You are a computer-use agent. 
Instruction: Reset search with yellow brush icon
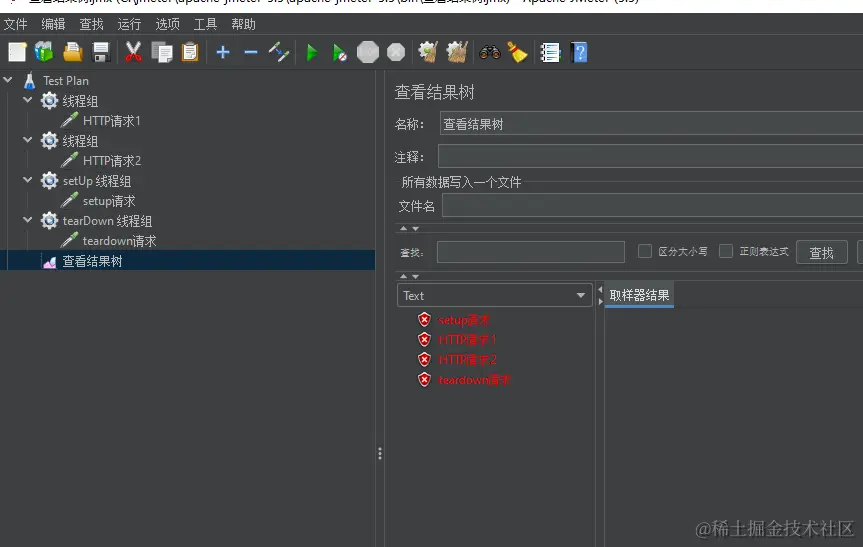coord(517,52)
